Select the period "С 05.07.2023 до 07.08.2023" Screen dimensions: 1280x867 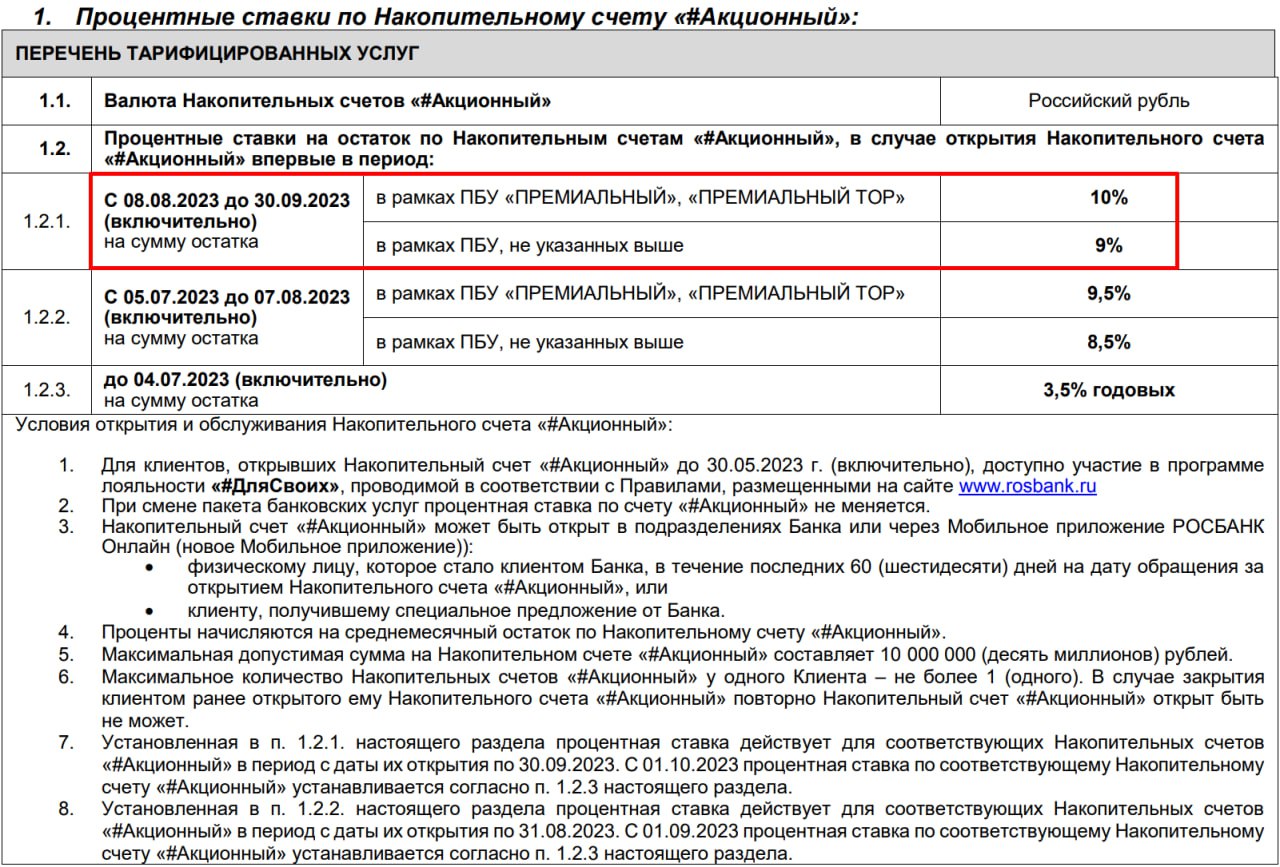pyautogui.click(x=227, y=297)
